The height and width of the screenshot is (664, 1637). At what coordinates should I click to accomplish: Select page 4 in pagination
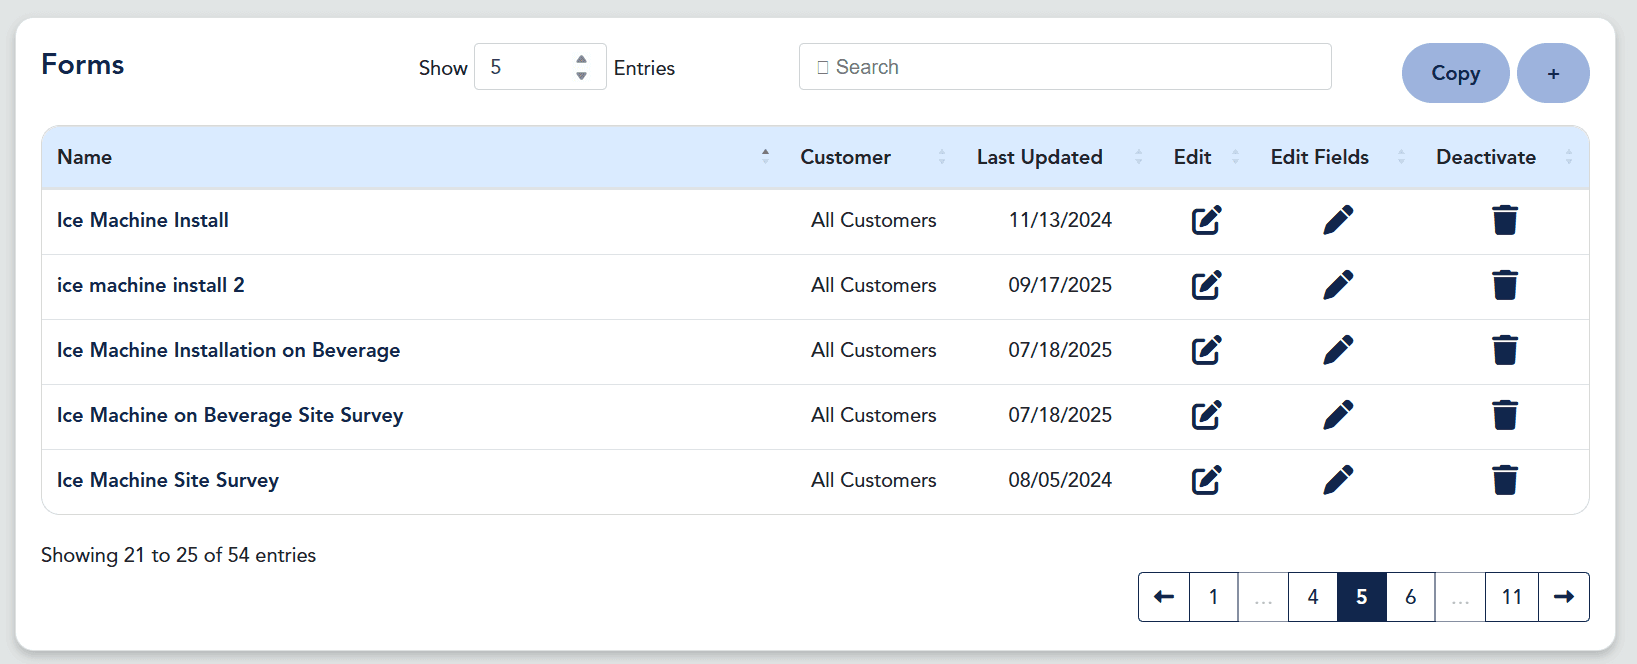click(x=1312, y=597)
